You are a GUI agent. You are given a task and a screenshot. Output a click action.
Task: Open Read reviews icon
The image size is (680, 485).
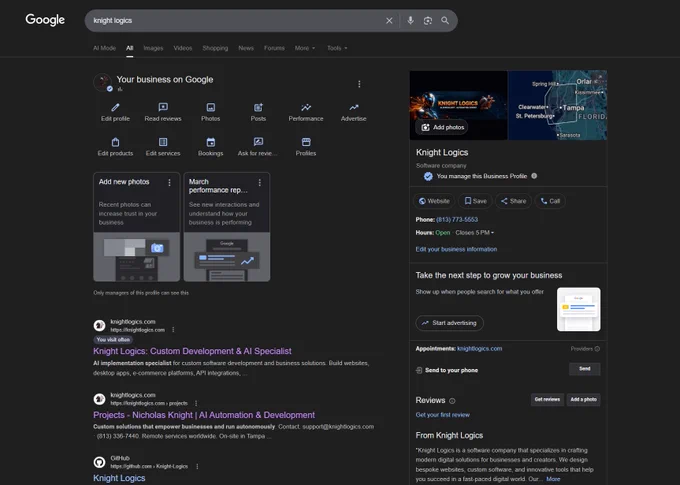point(163,107)
